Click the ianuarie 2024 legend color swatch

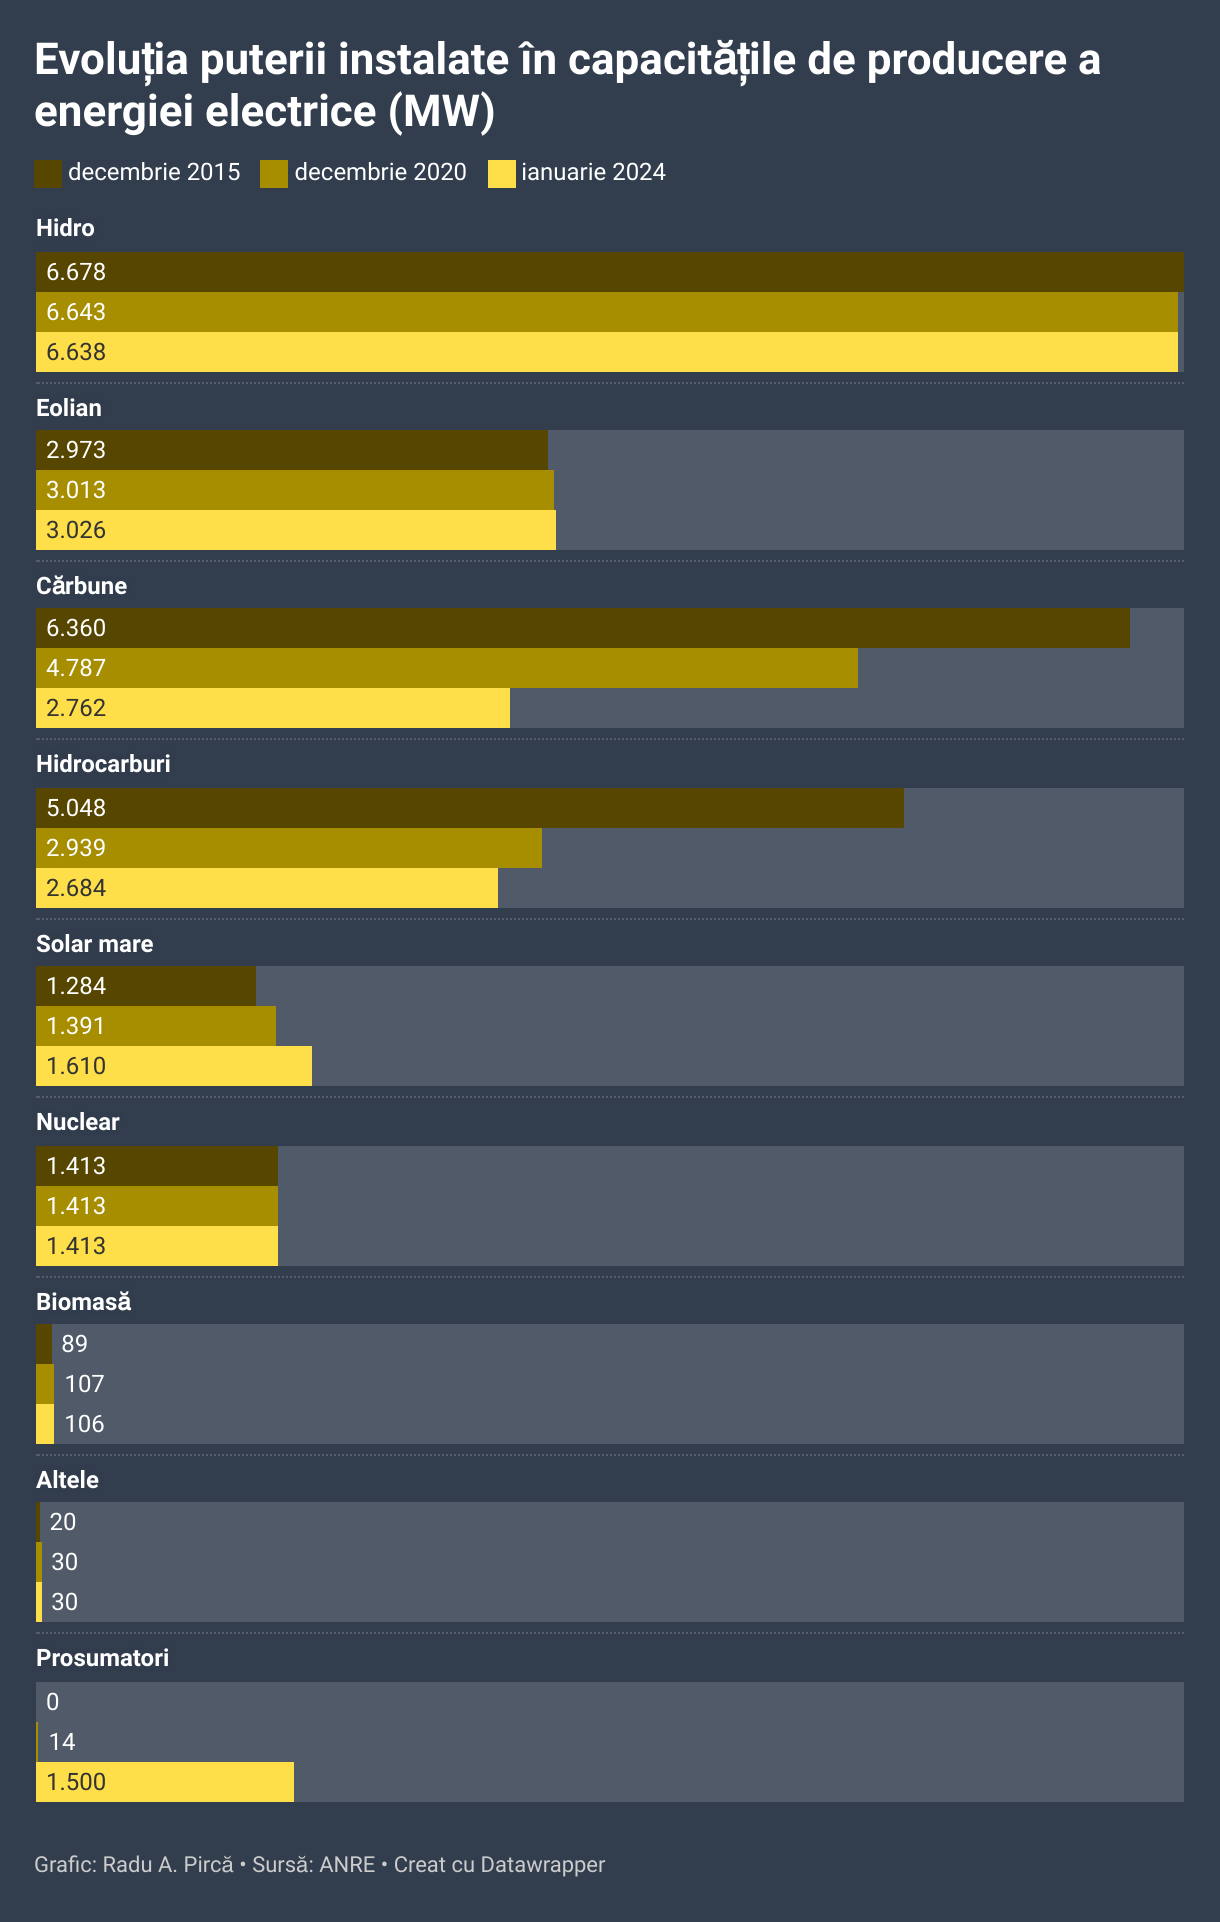click(x=501, y=173)
